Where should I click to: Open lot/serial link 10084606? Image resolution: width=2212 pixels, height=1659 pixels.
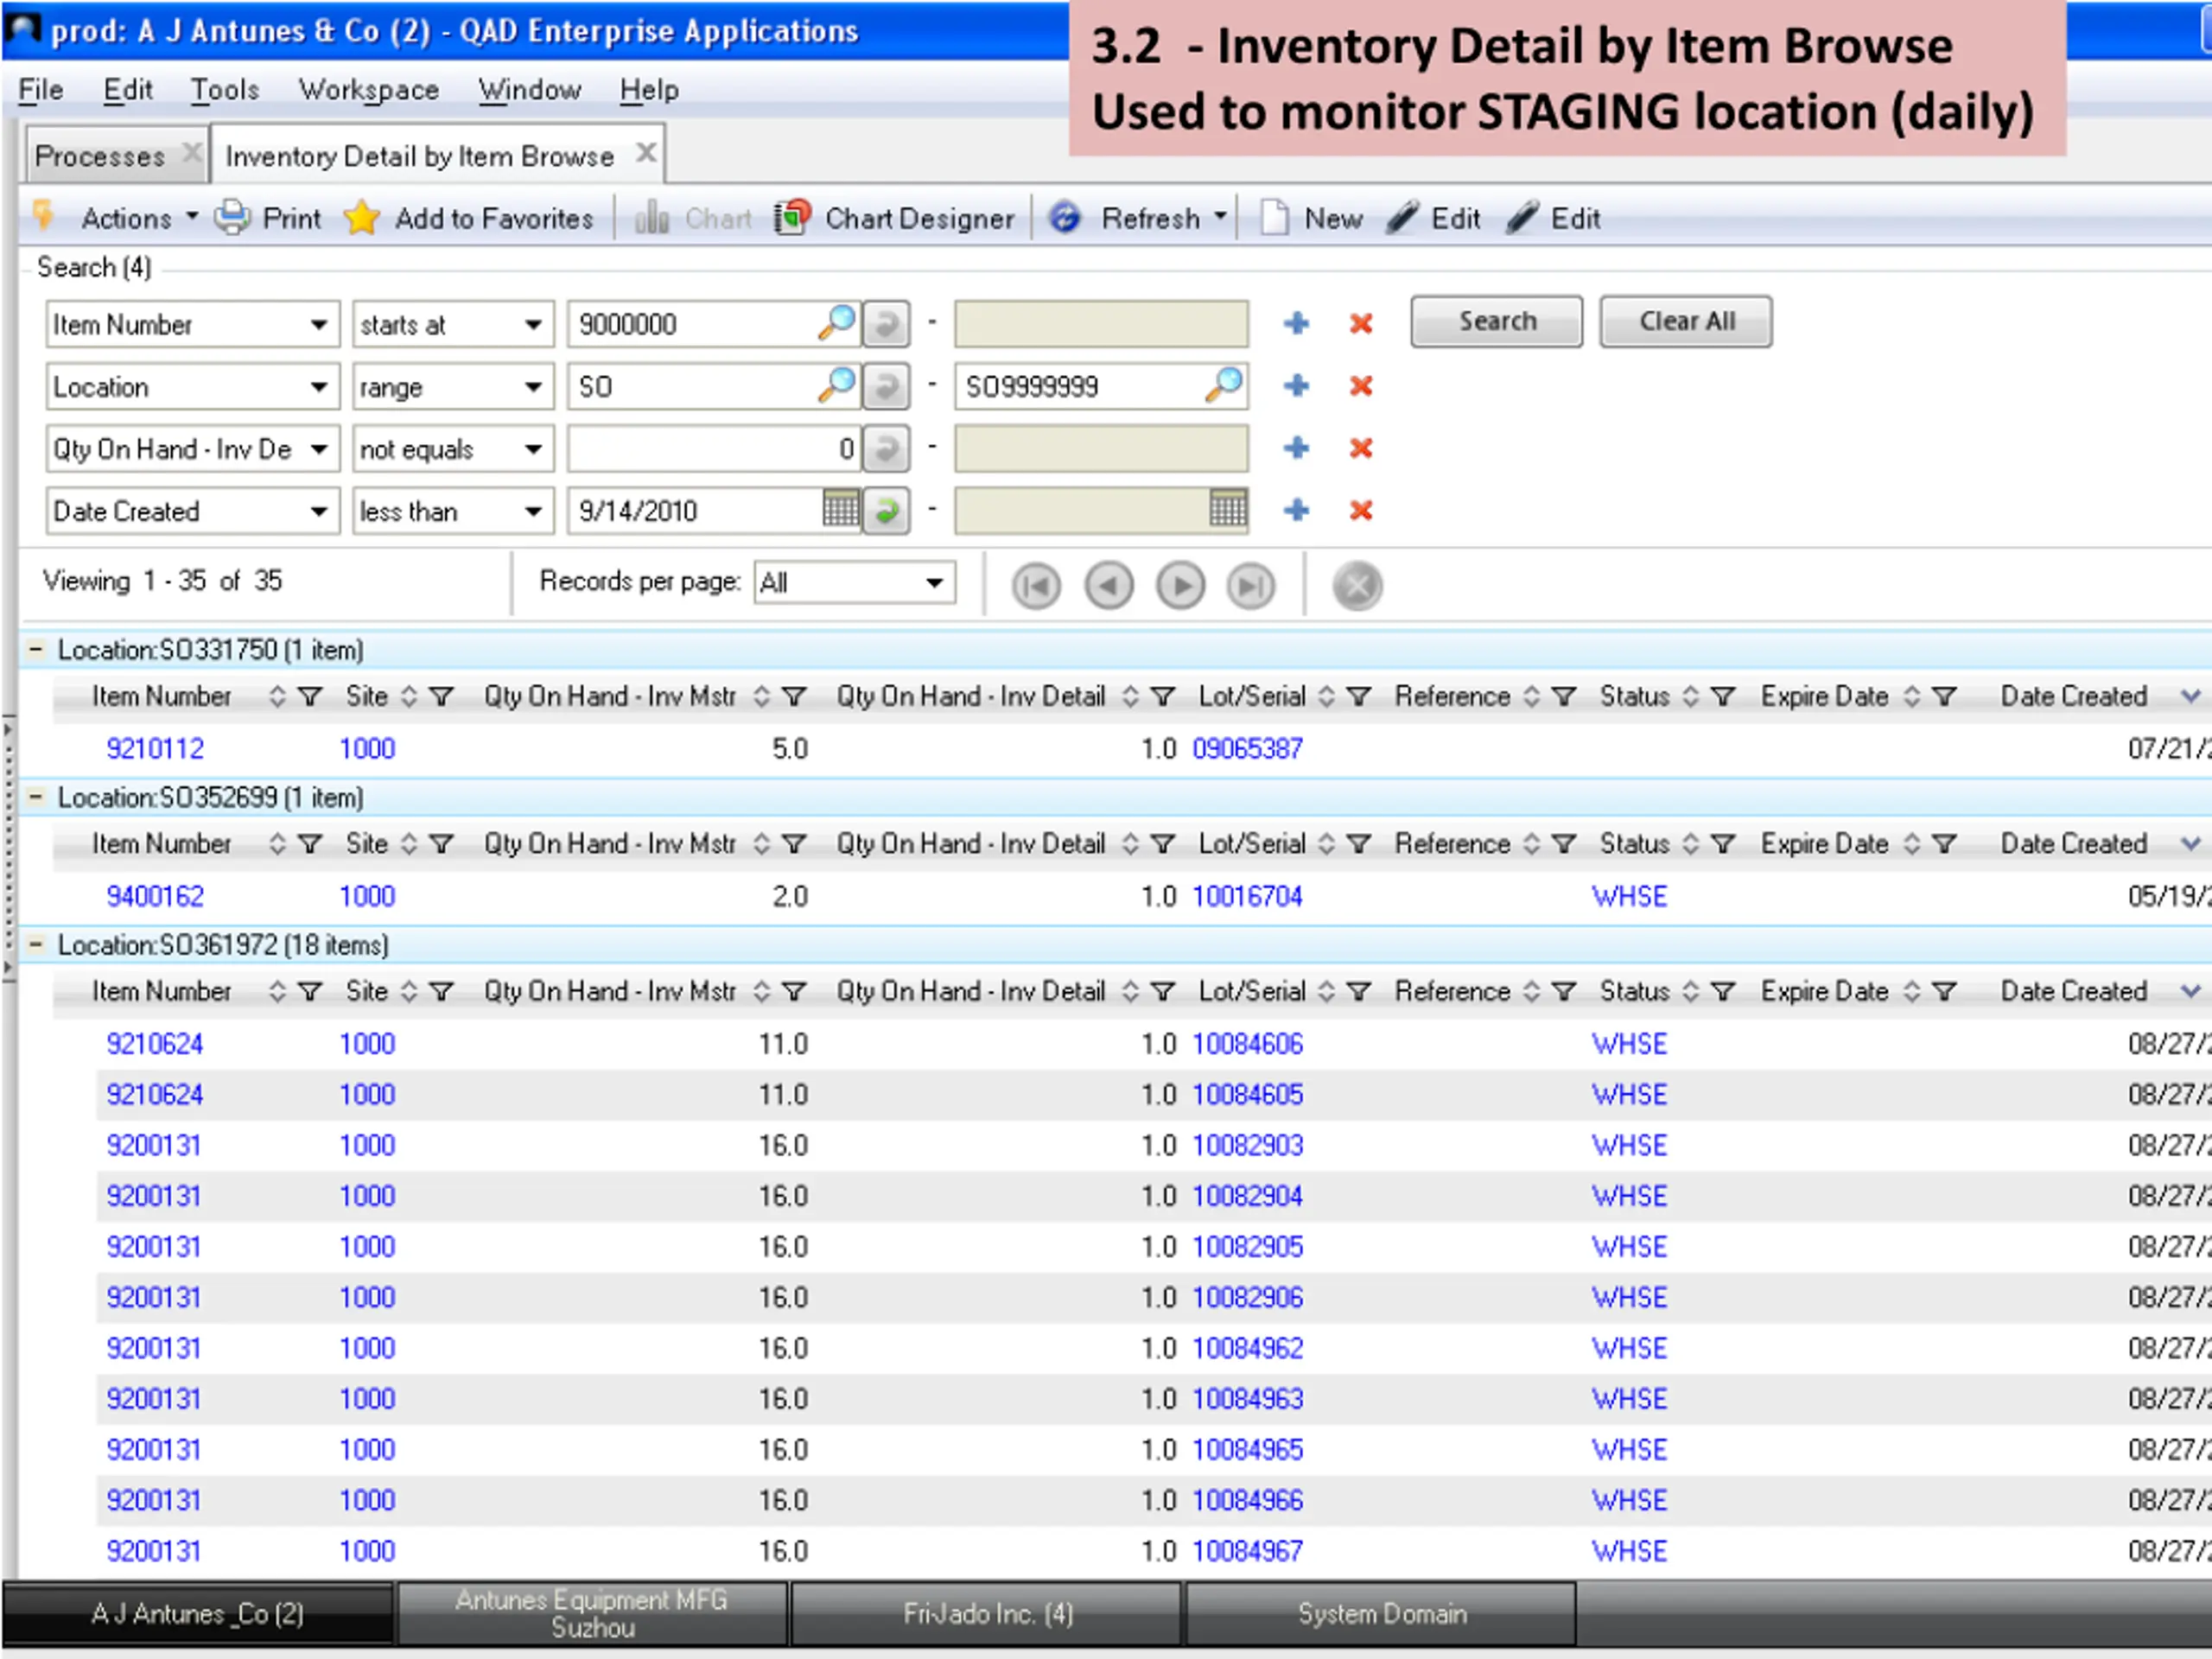[1247, 1044]
